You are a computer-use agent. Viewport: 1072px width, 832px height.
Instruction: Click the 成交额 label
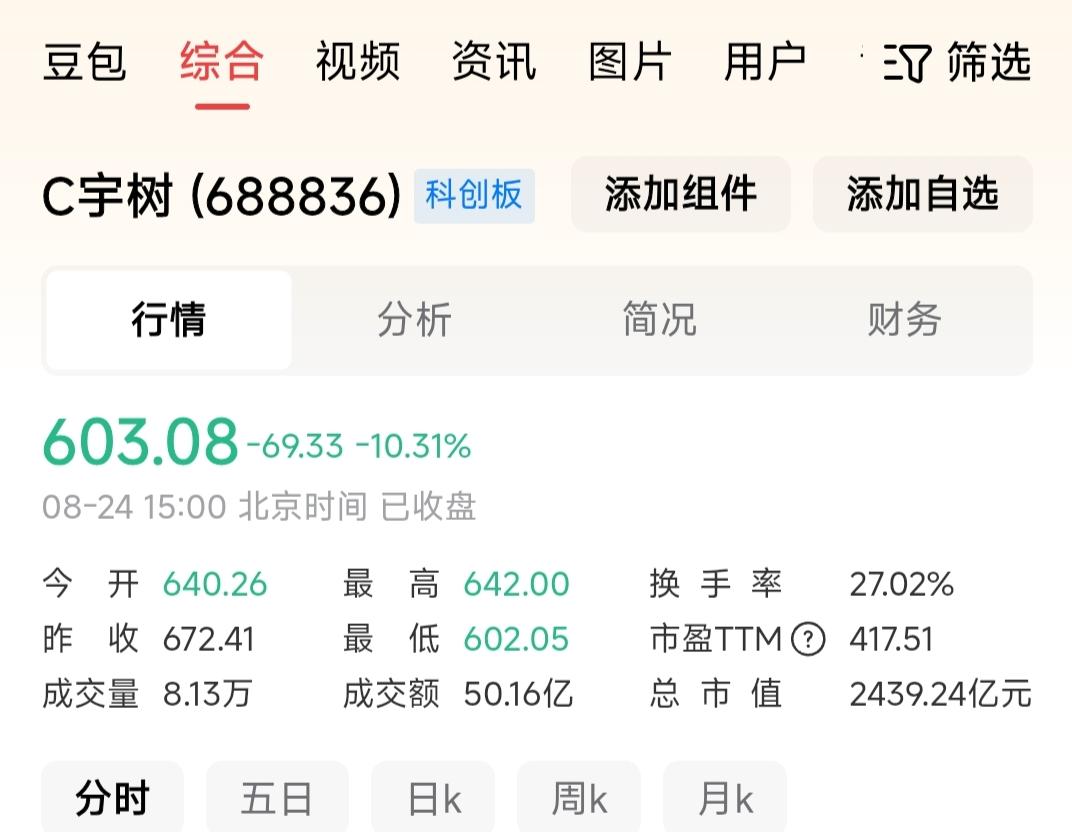point(391,695)
